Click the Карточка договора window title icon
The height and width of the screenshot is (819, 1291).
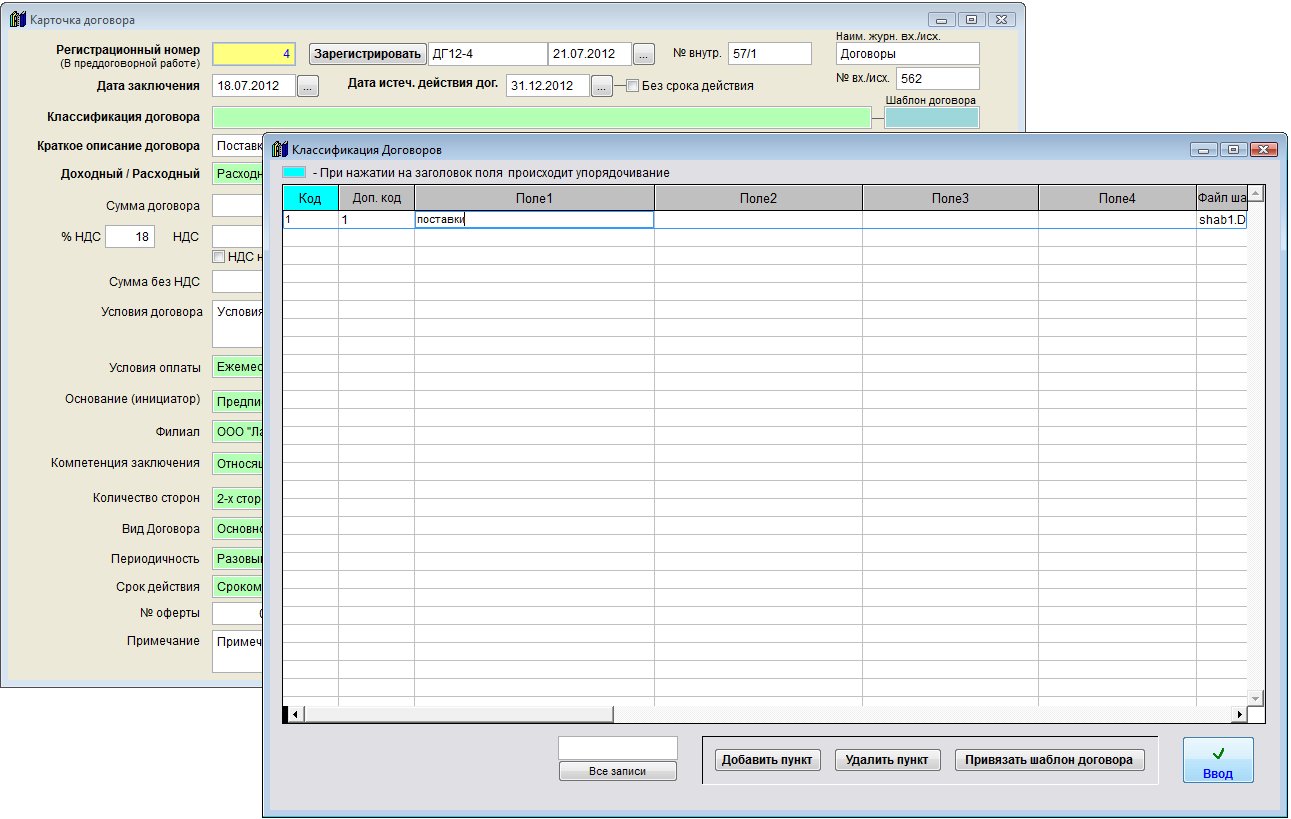pyautogui.click(x=16, y=19)
